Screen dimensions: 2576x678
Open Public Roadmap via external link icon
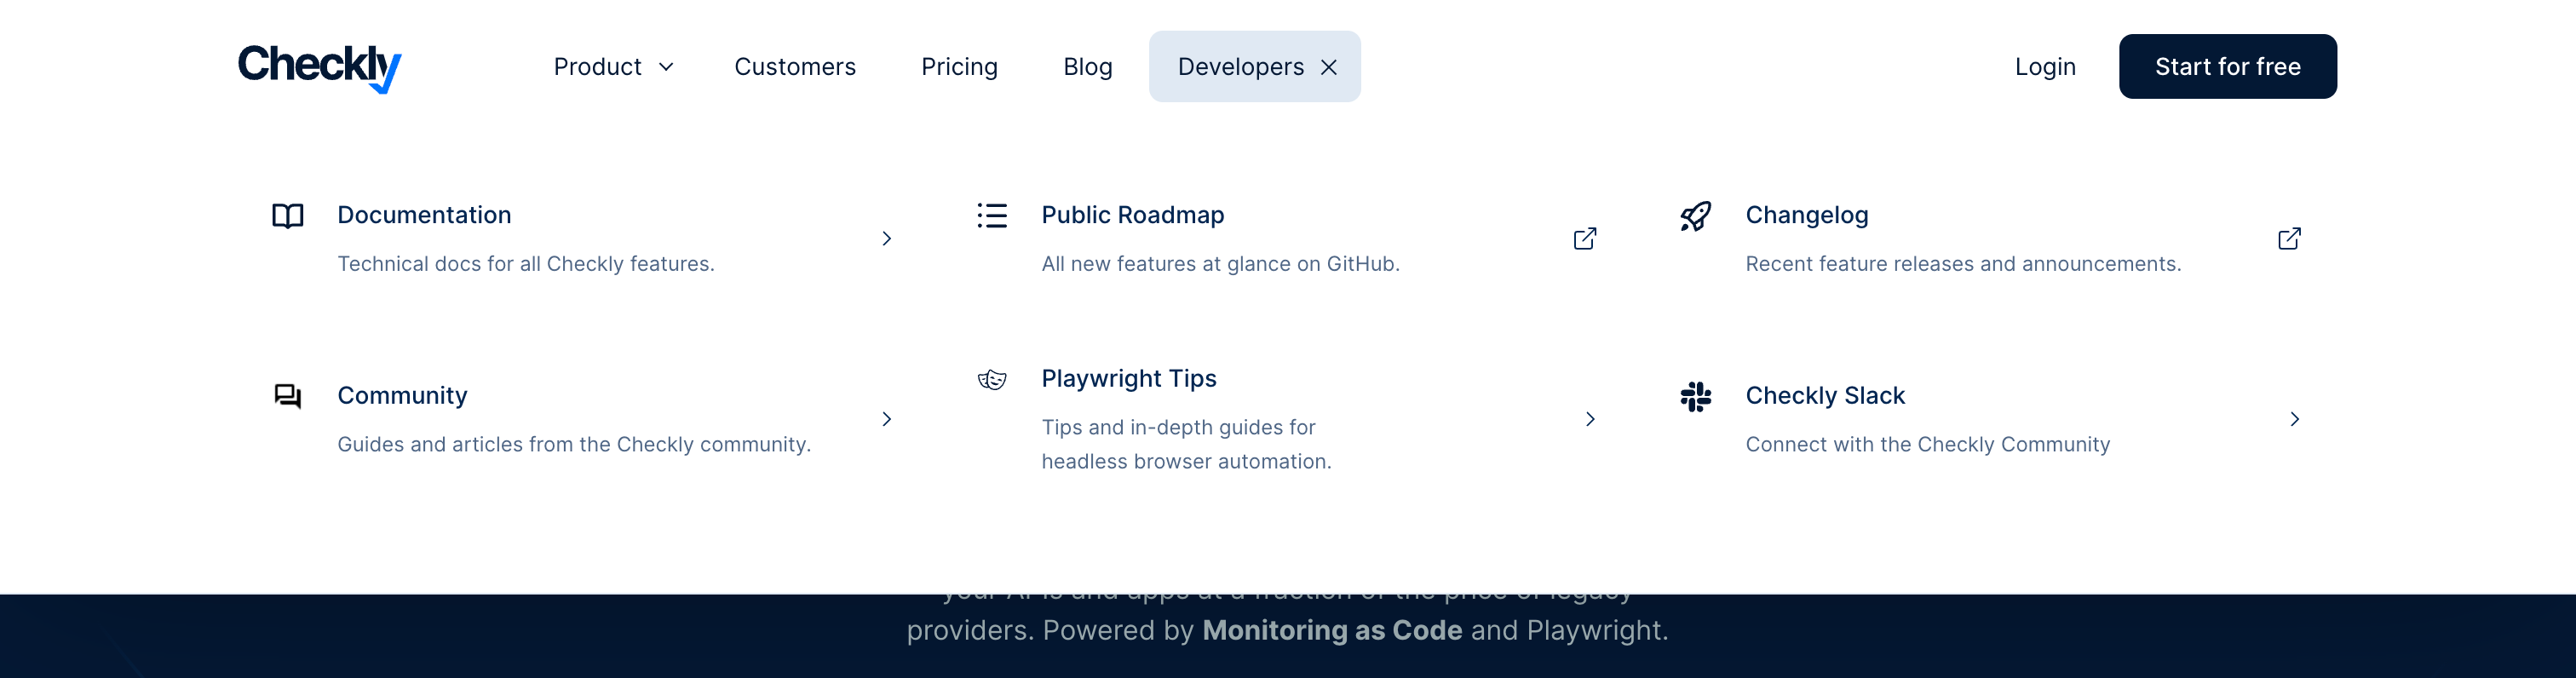[x=1585, y=239]
